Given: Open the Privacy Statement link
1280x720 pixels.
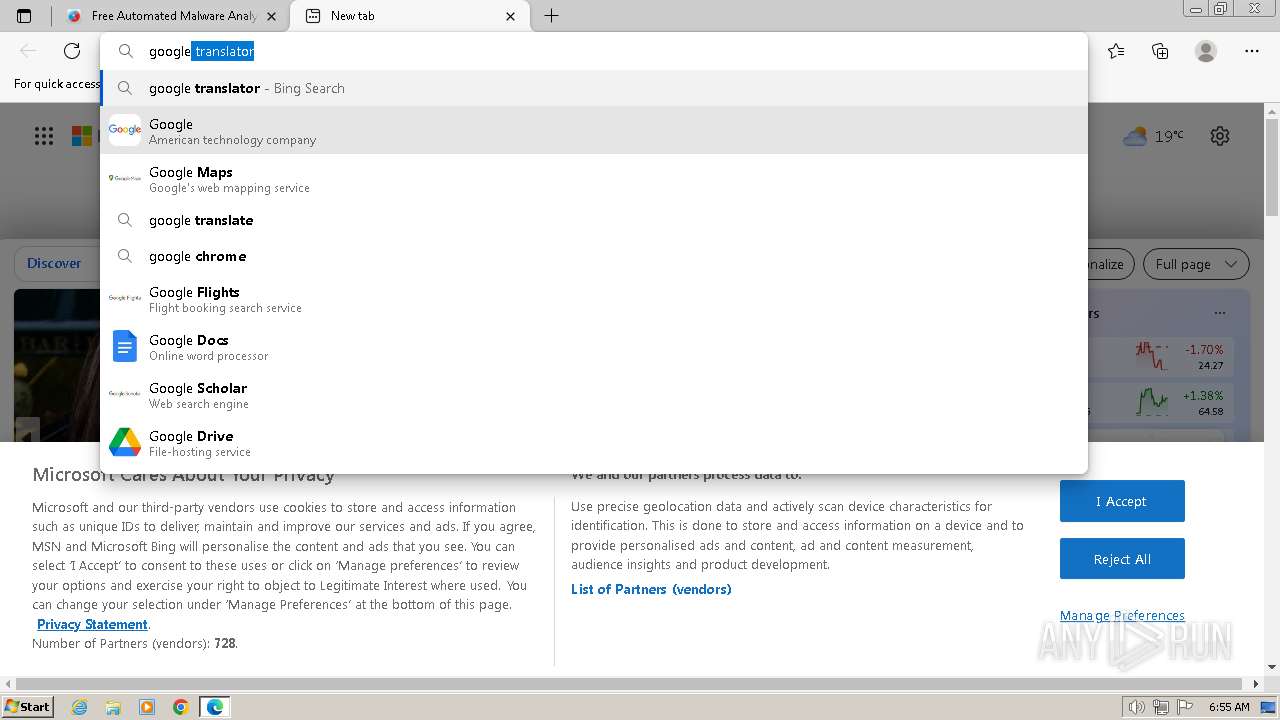Looking at the screenshot, I should click(x=92, y=624).
